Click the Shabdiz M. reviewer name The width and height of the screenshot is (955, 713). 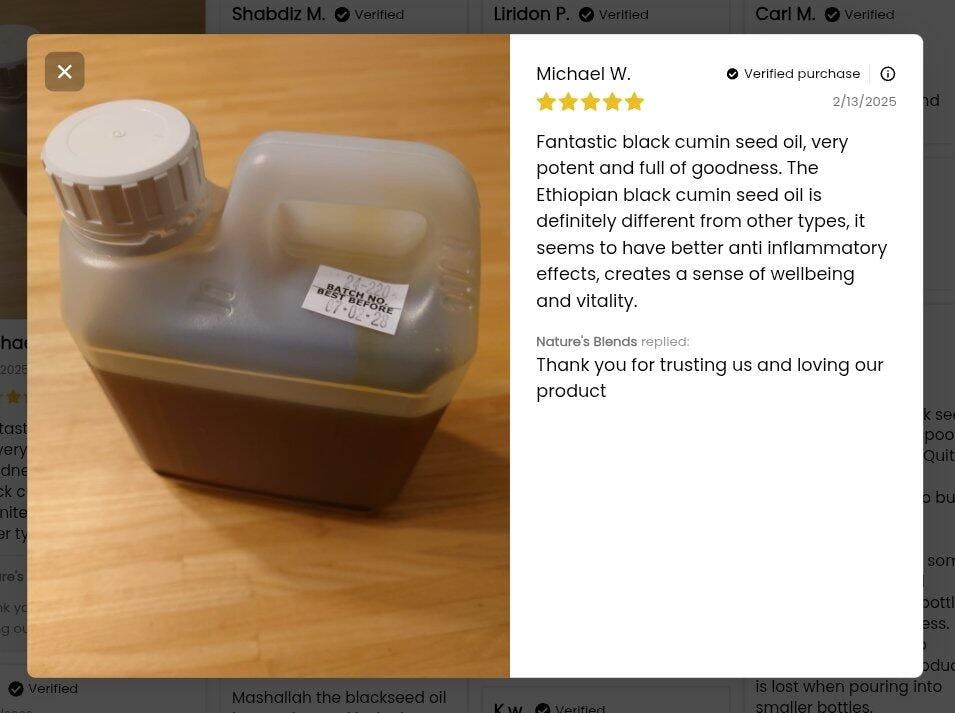[x=278, y=14]
